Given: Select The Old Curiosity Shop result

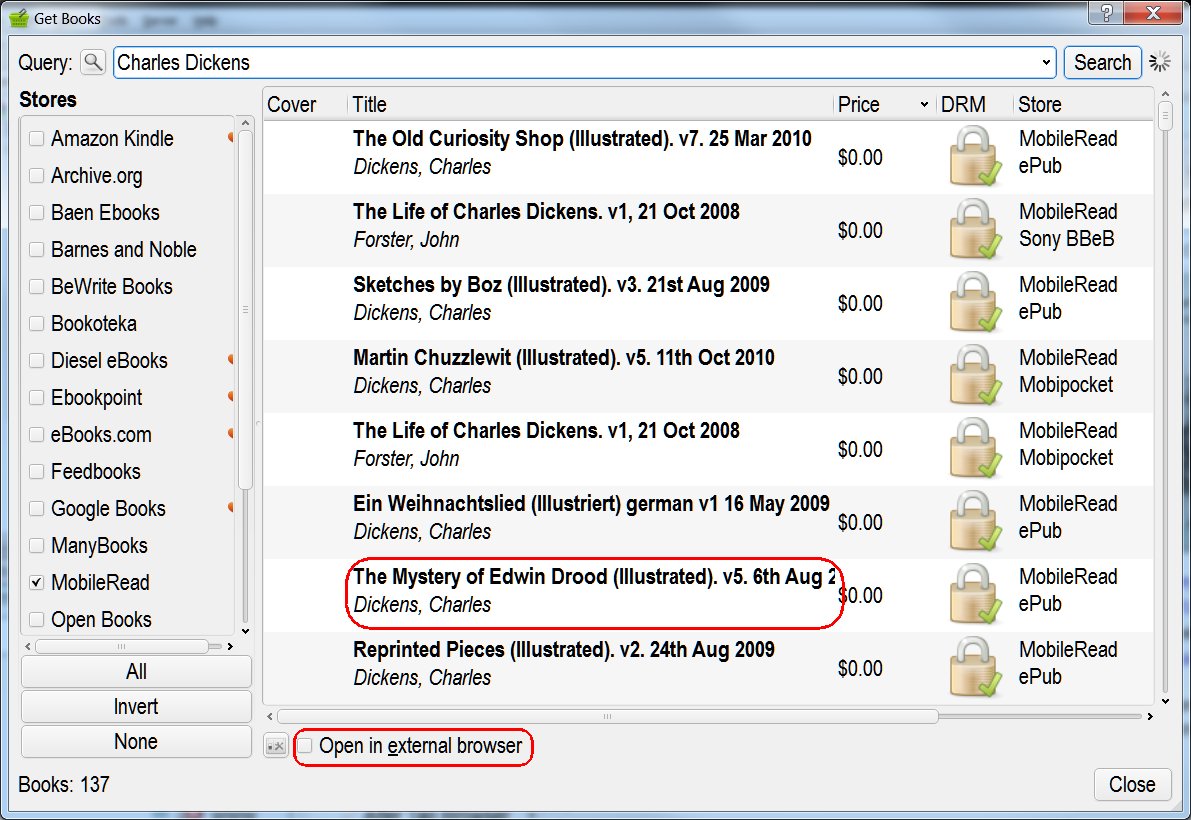Looking at the screenshot, I should click(x=708, y=157).
